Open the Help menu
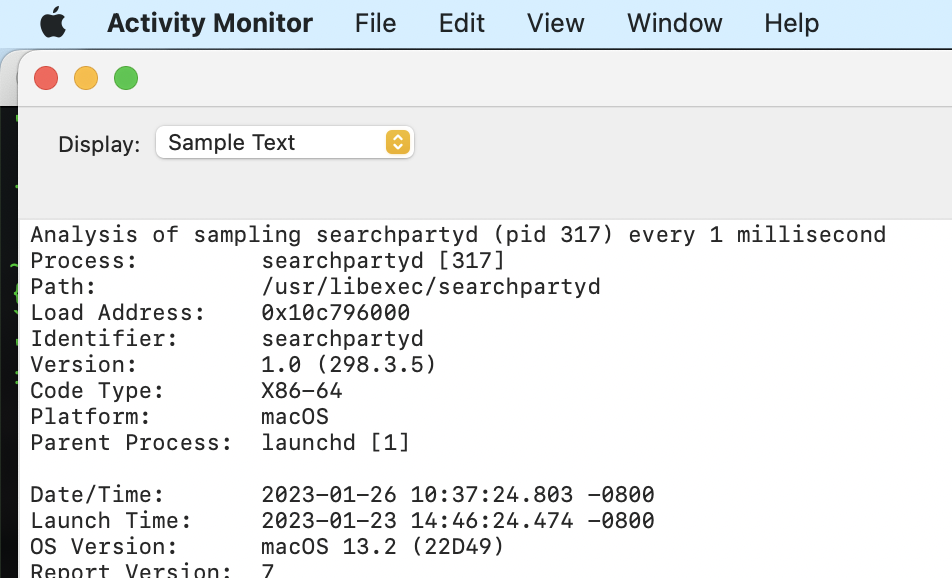This screenshot has width=952, height=578. pos(791,23)
